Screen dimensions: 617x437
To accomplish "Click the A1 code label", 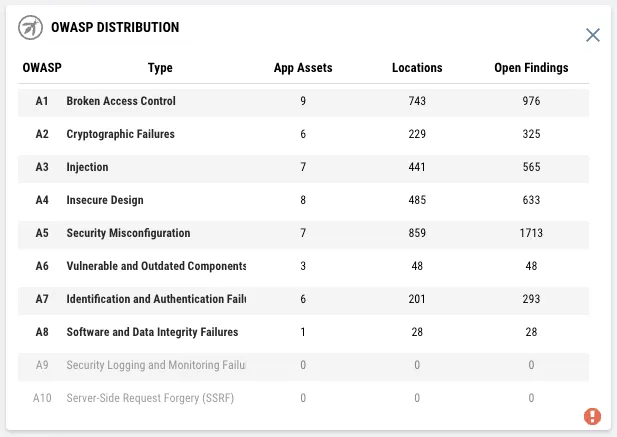I will (42, 101).
